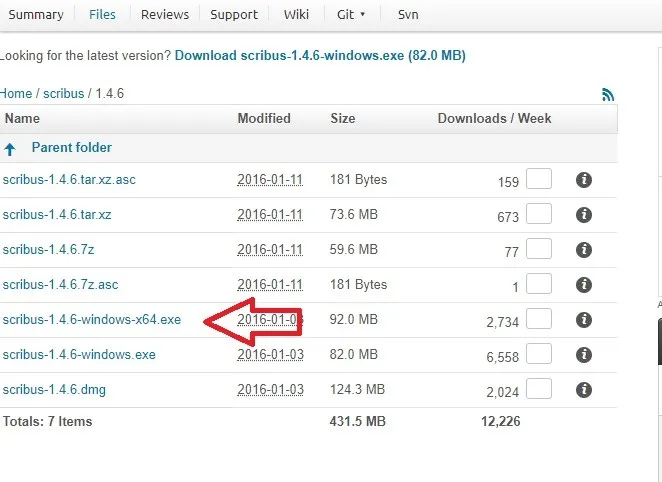
Task: Open downloads box beside 2,734
Action: (539, 319)
